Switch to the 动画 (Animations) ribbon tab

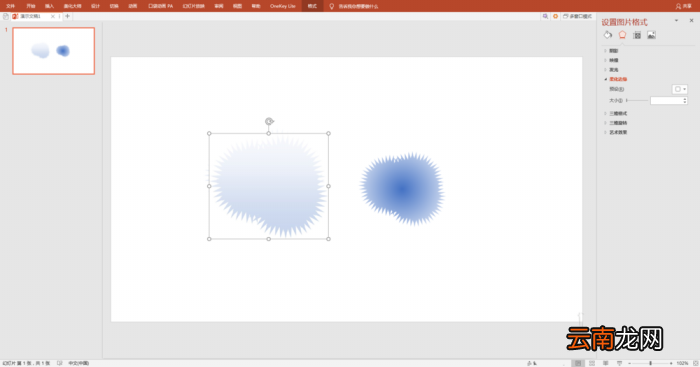tap(133, 6)
